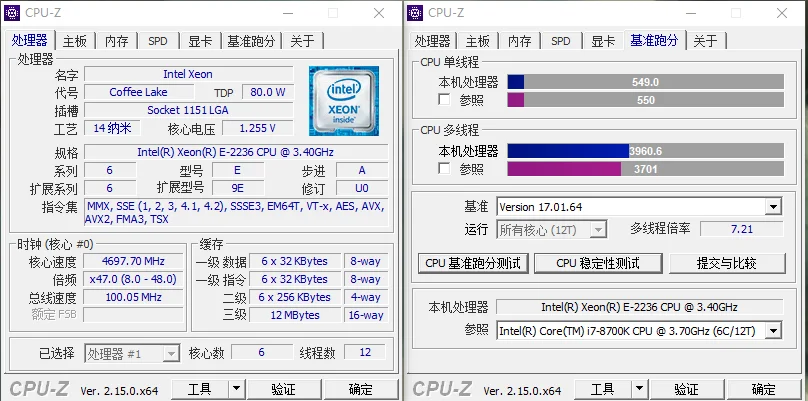Start the CPU 基准跑分测试 benchmark
Image resolution: width=808 pixels, height=401 pixels.
[472, 263]
